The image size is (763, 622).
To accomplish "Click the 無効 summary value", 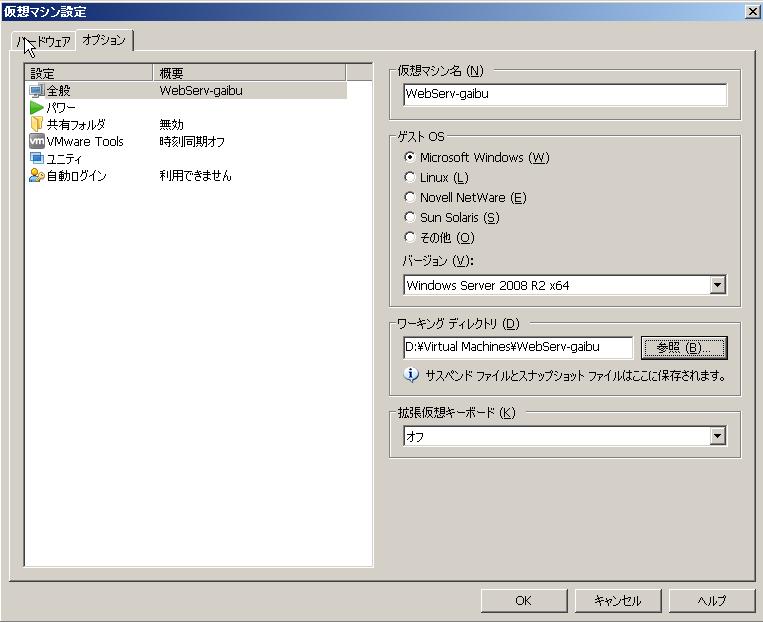I will point(172,125).
